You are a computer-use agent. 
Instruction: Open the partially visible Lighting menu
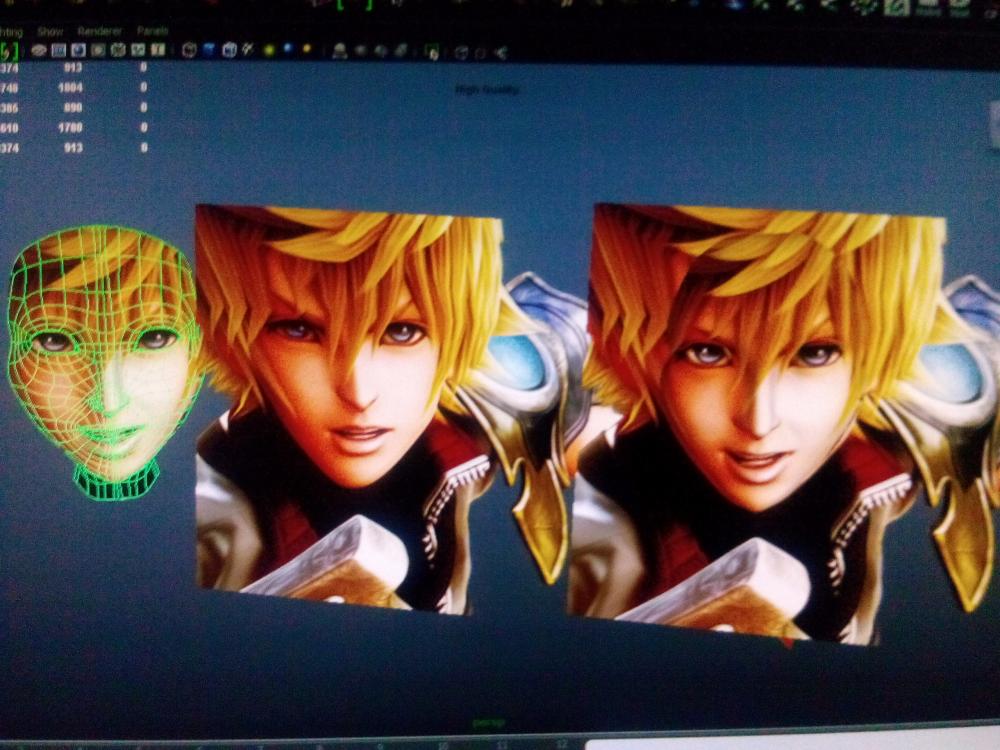click(11, 32)
